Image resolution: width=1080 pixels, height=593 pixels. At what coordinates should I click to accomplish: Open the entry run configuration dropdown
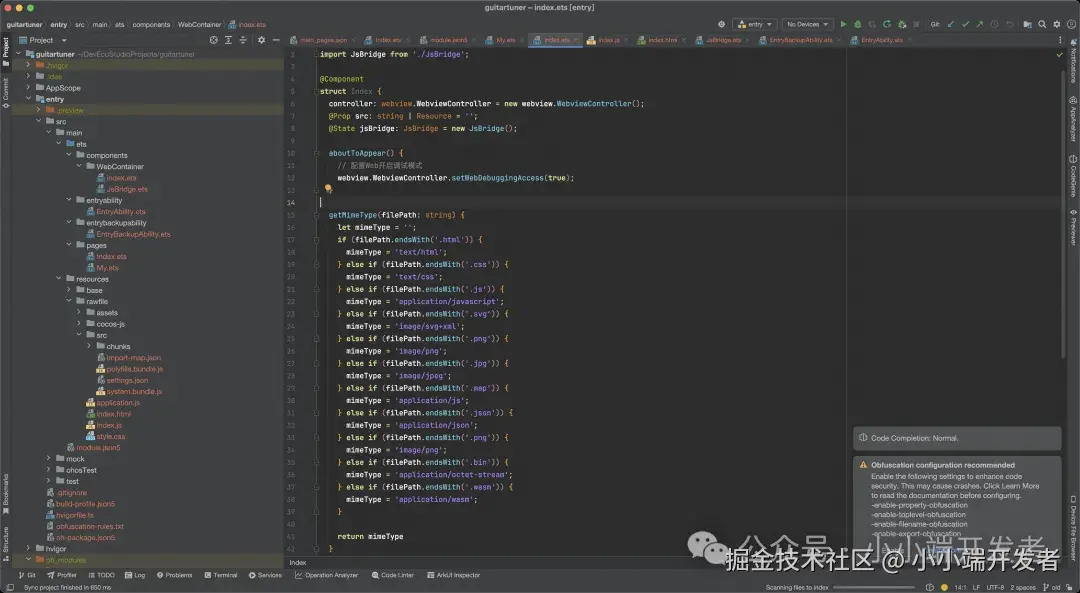coord(755,24)
